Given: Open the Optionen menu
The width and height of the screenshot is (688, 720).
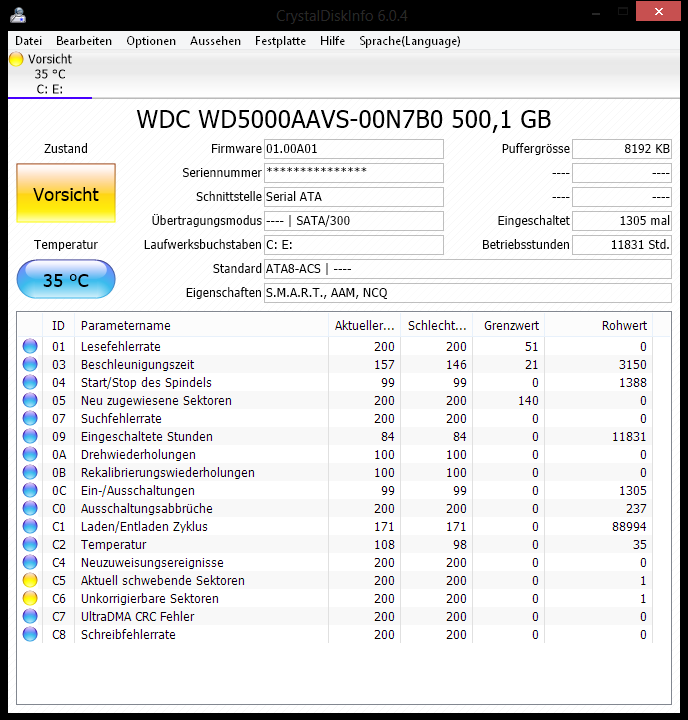Looking at the screenshot, I should coord(151,41).
